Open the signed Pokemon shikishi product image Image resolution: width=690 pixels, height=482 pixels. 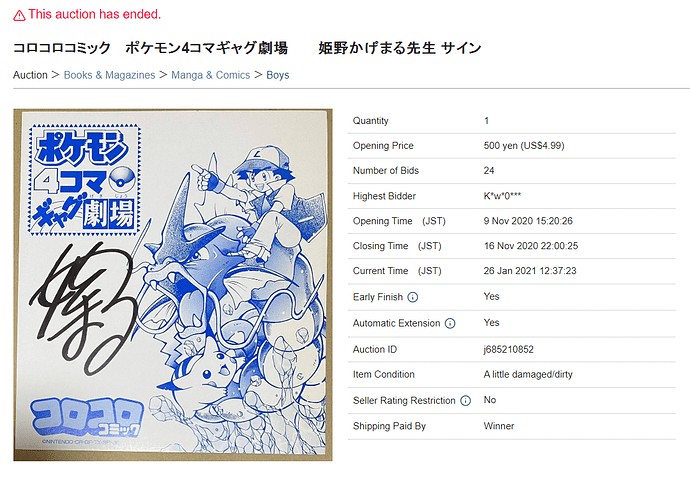pos(173,285)
